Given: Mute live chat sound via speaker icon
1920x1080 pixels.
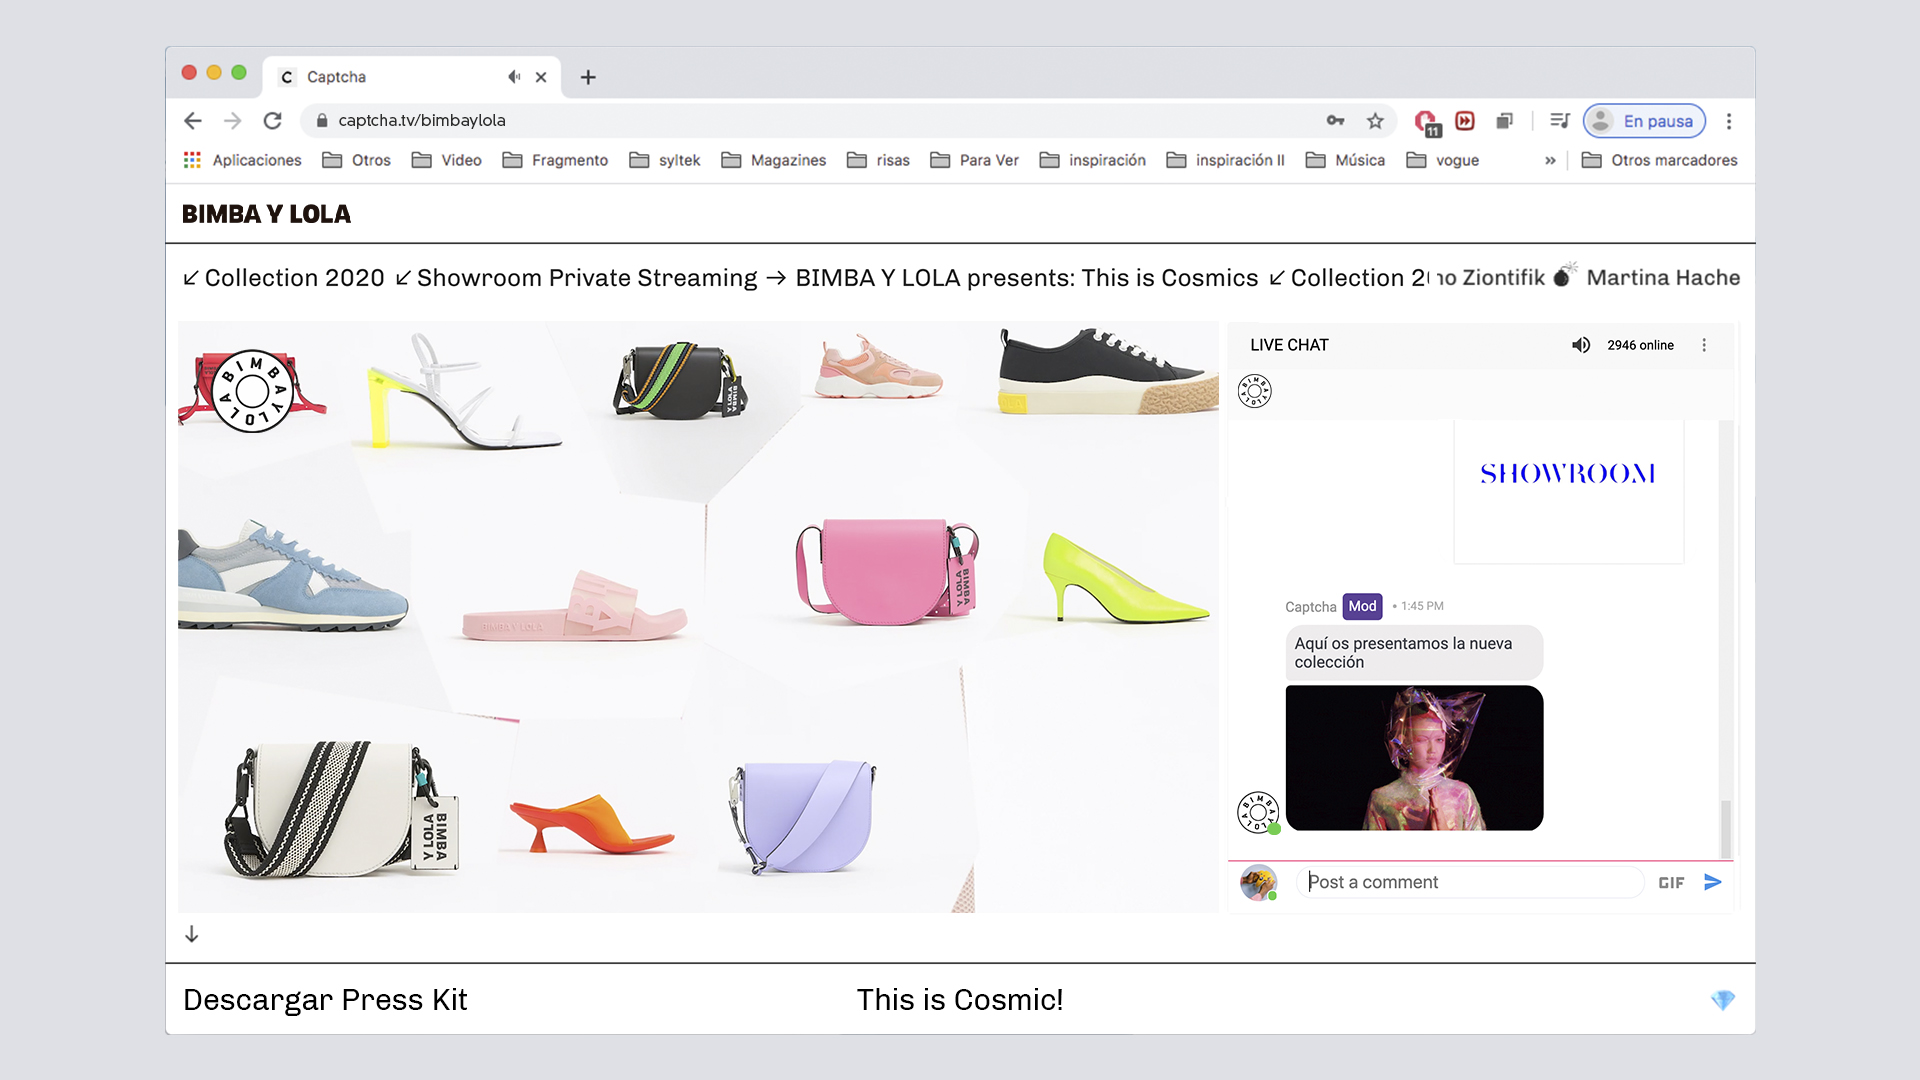Looking at the screenshot, I should tap(1580, 345).
